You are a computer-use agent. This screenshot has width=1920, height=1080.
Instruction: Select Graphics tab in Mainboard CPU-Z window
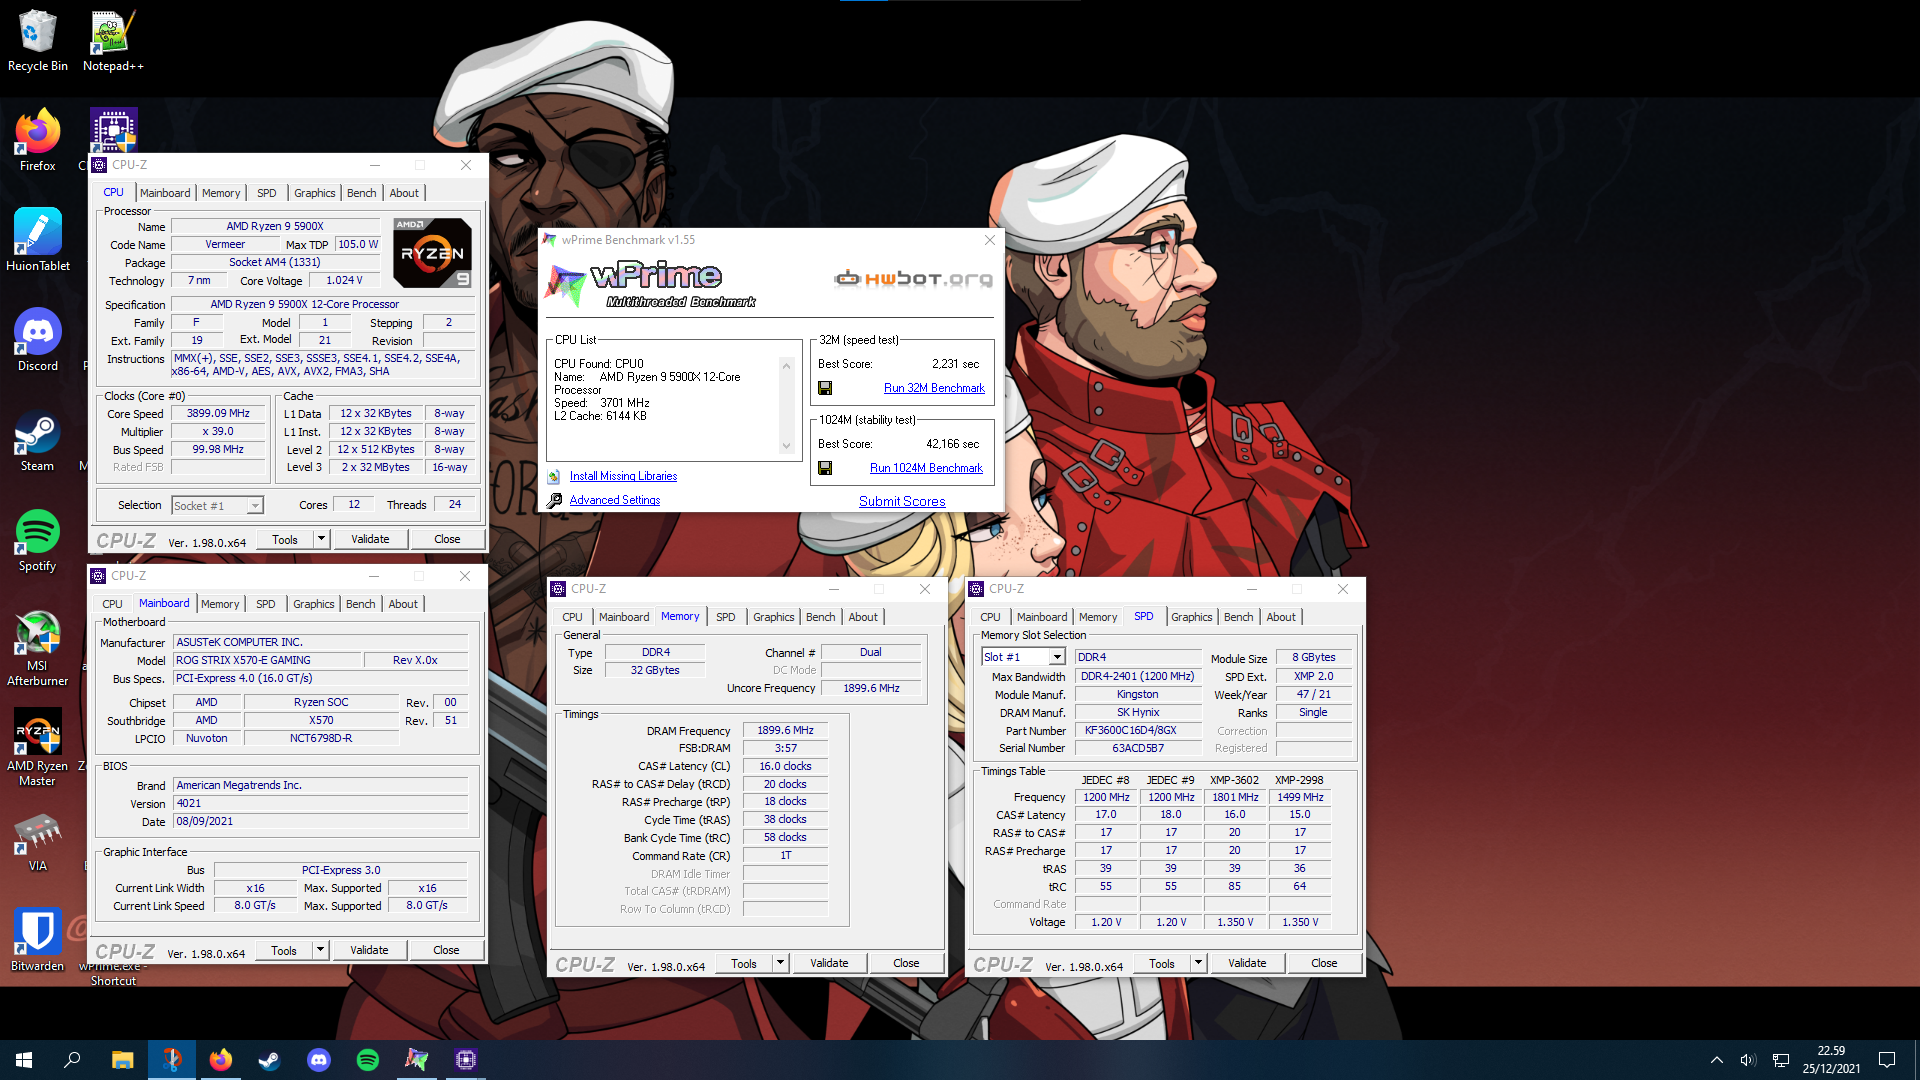[314, 604]
